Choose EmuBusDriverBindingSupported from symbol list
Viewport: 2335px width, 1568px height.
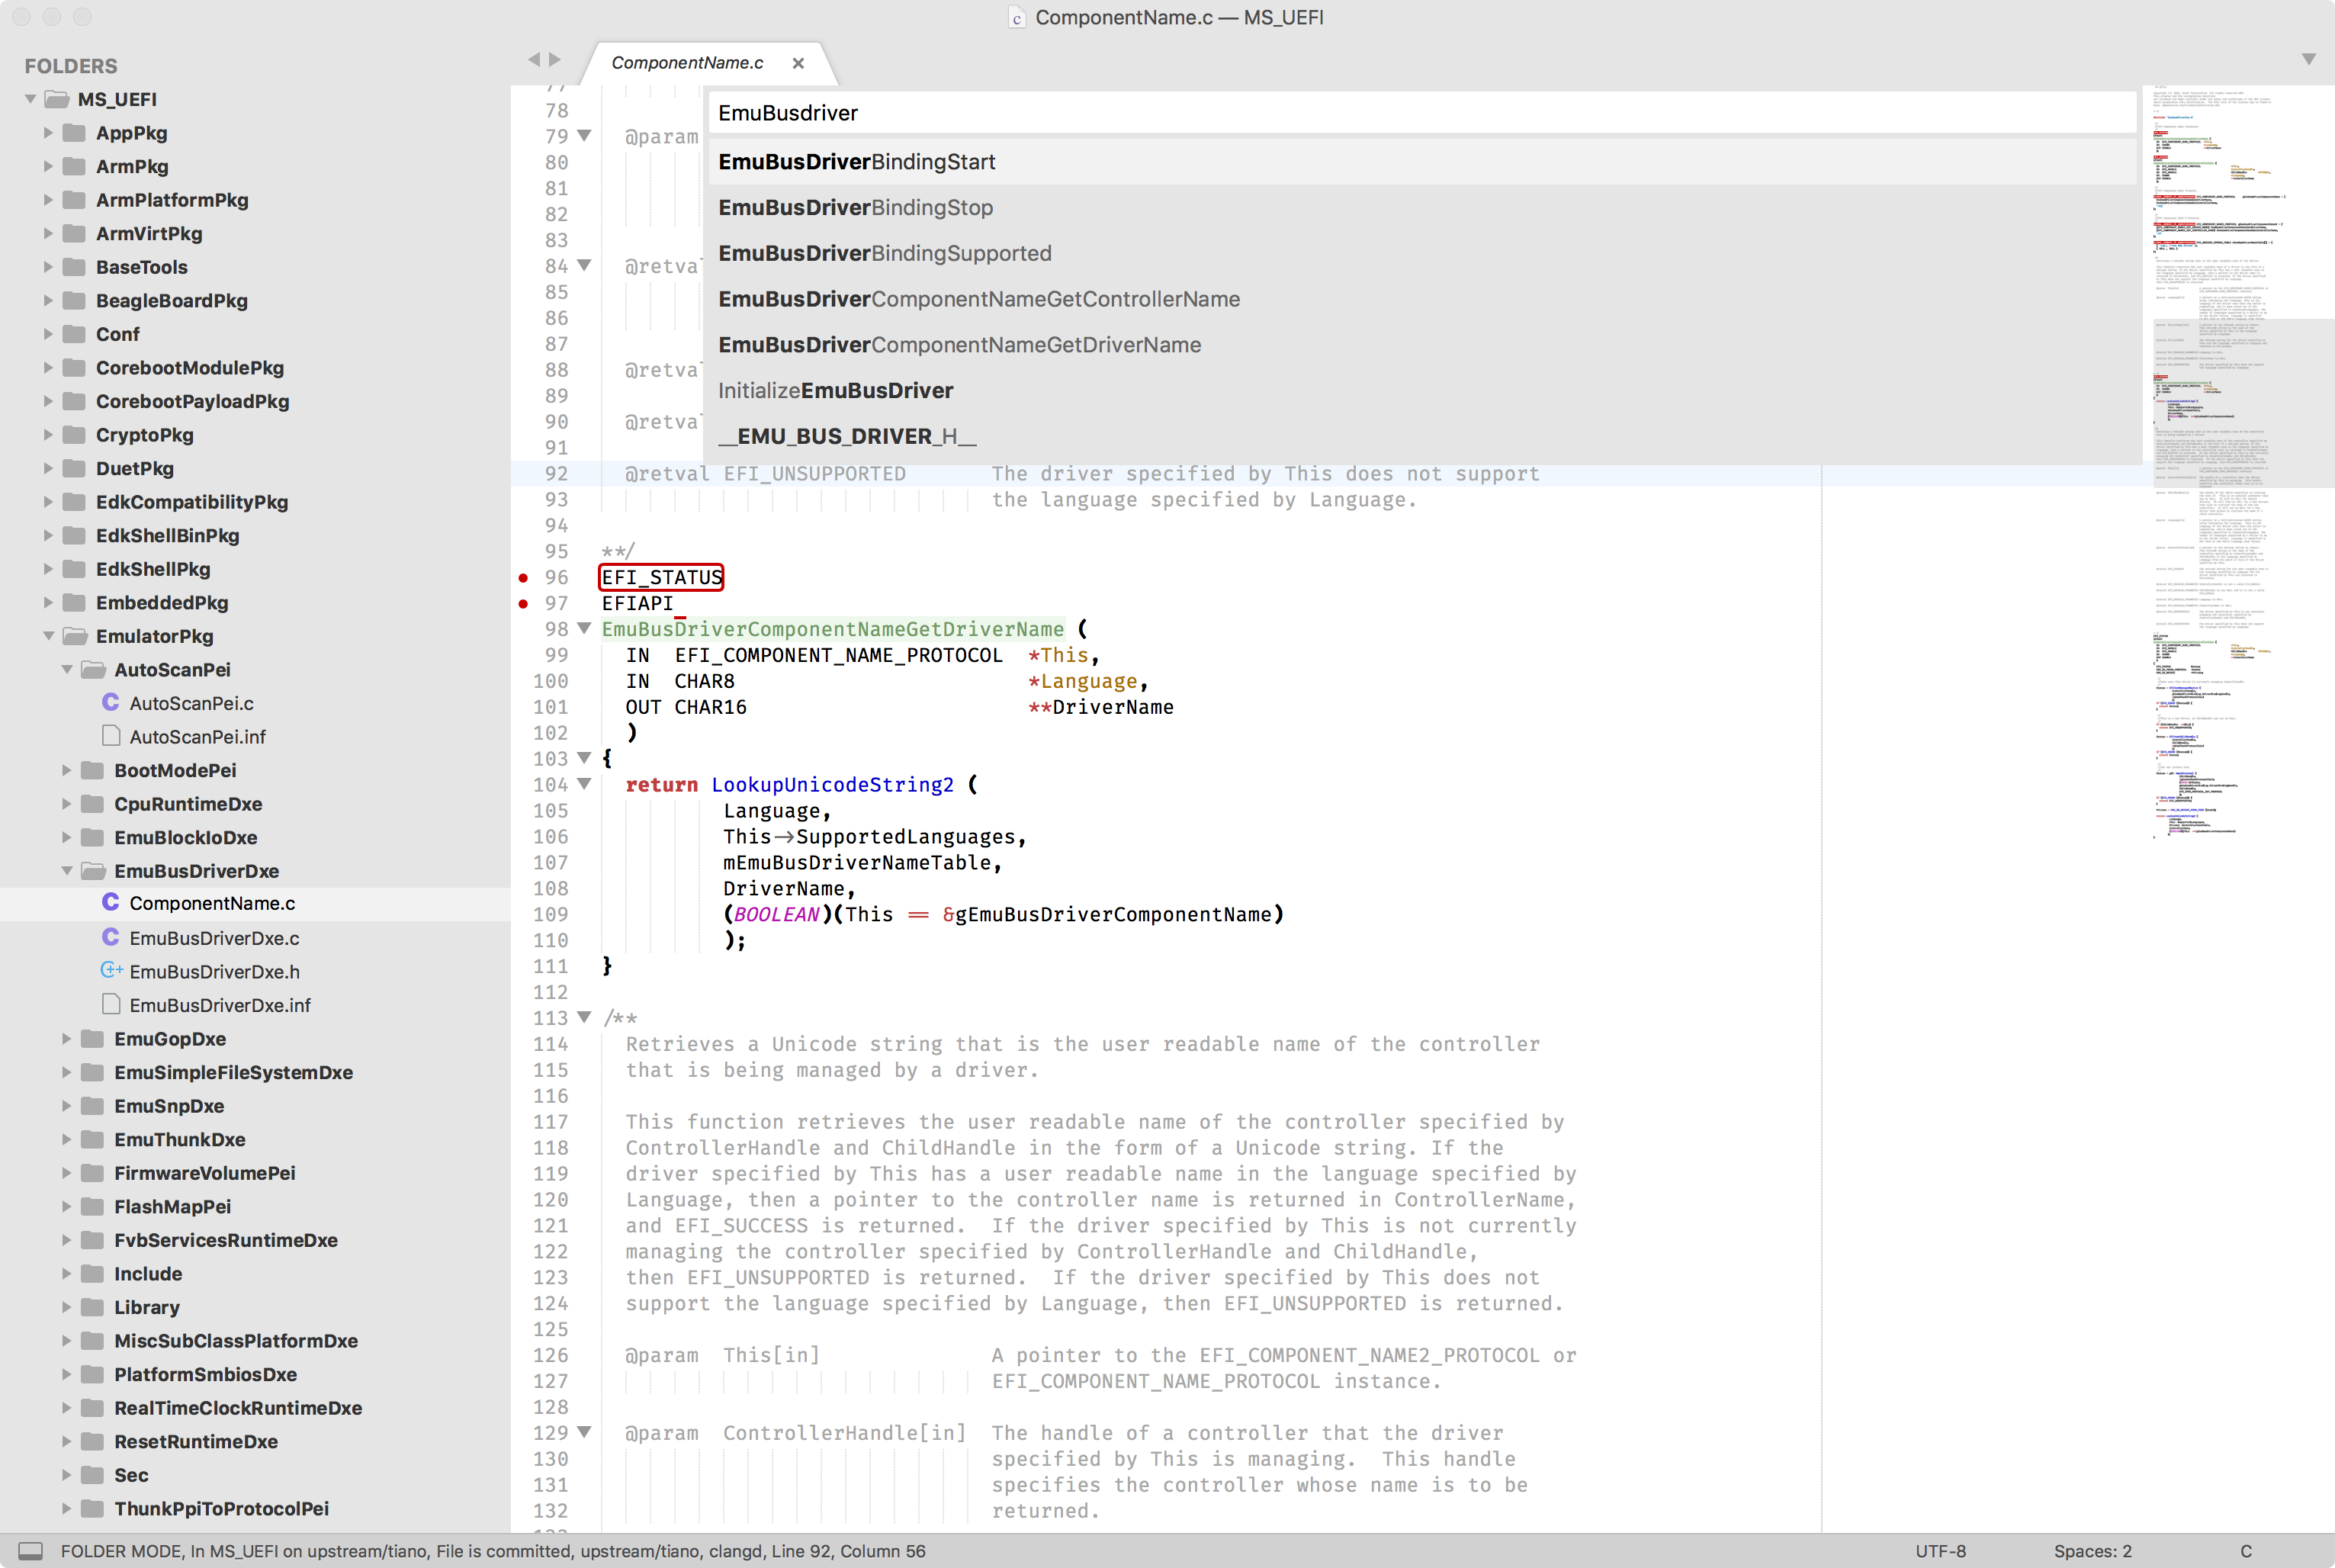point(1422,253)
